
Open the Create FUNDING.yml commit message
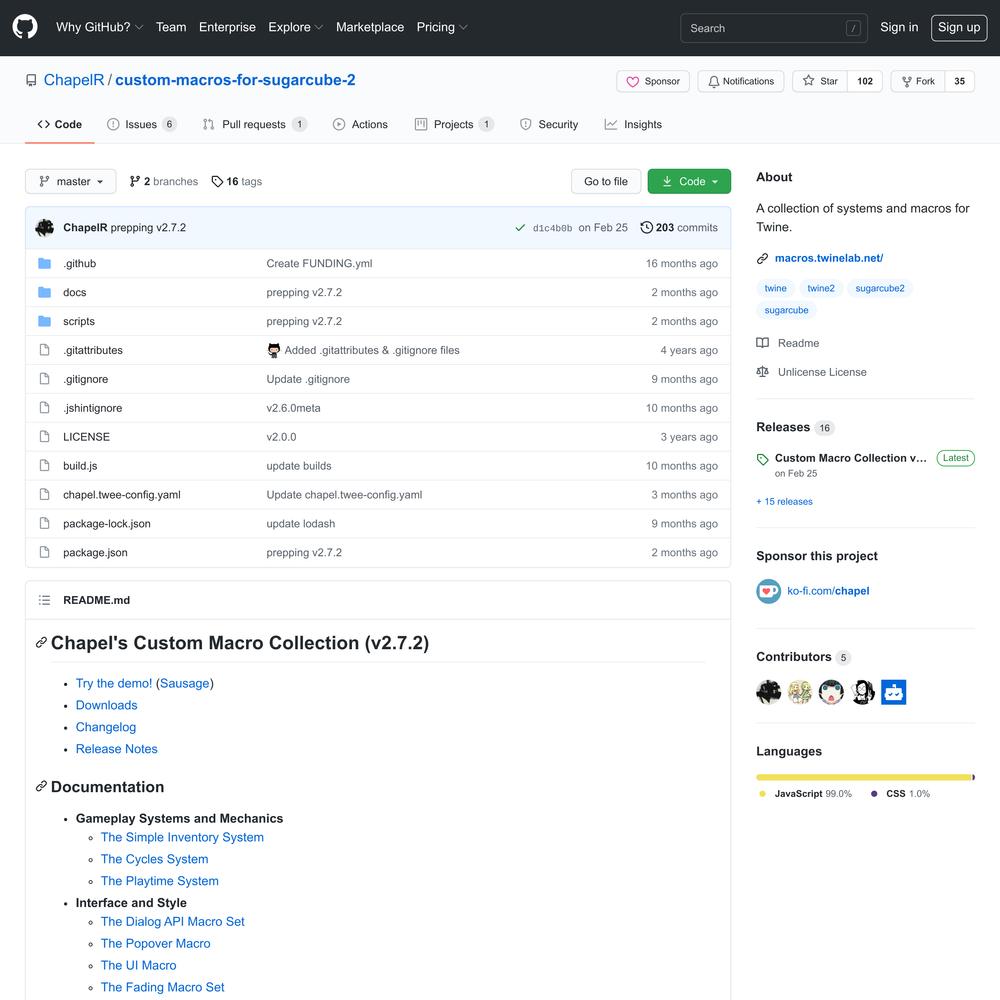(320, 263)
